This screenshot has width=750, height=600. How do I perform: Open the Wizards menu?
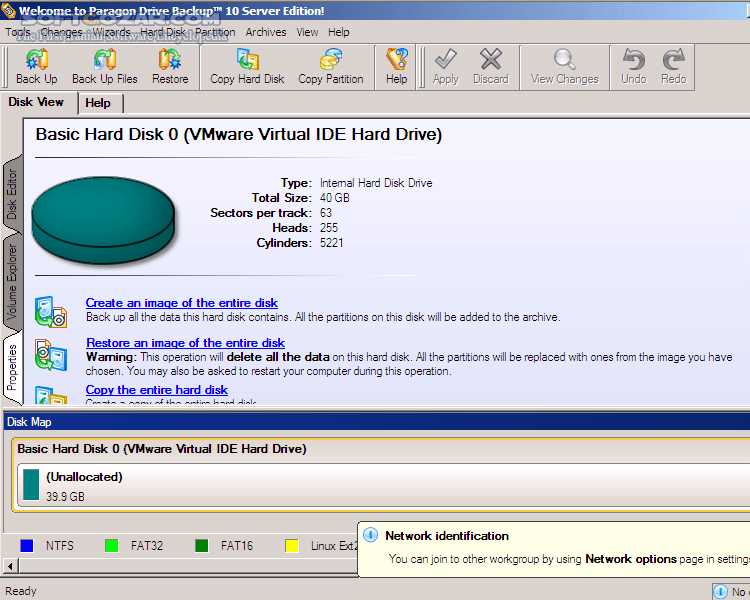click(x=111, y=32)
